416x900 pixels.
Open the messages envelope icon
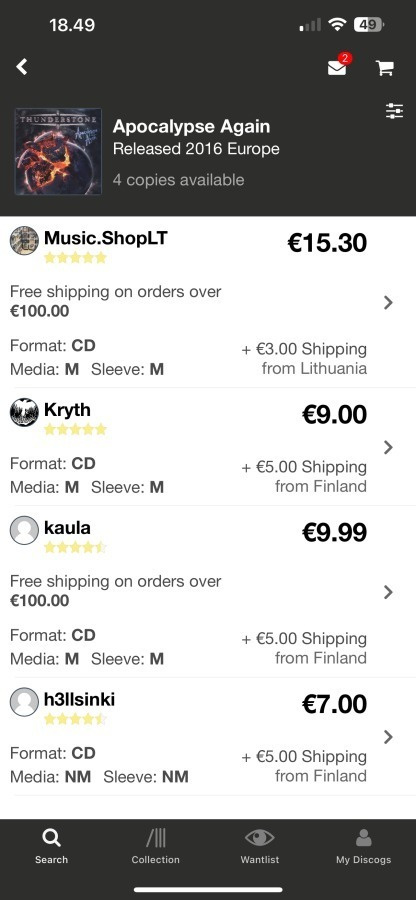pyautogui.click(x=337, y=68)
